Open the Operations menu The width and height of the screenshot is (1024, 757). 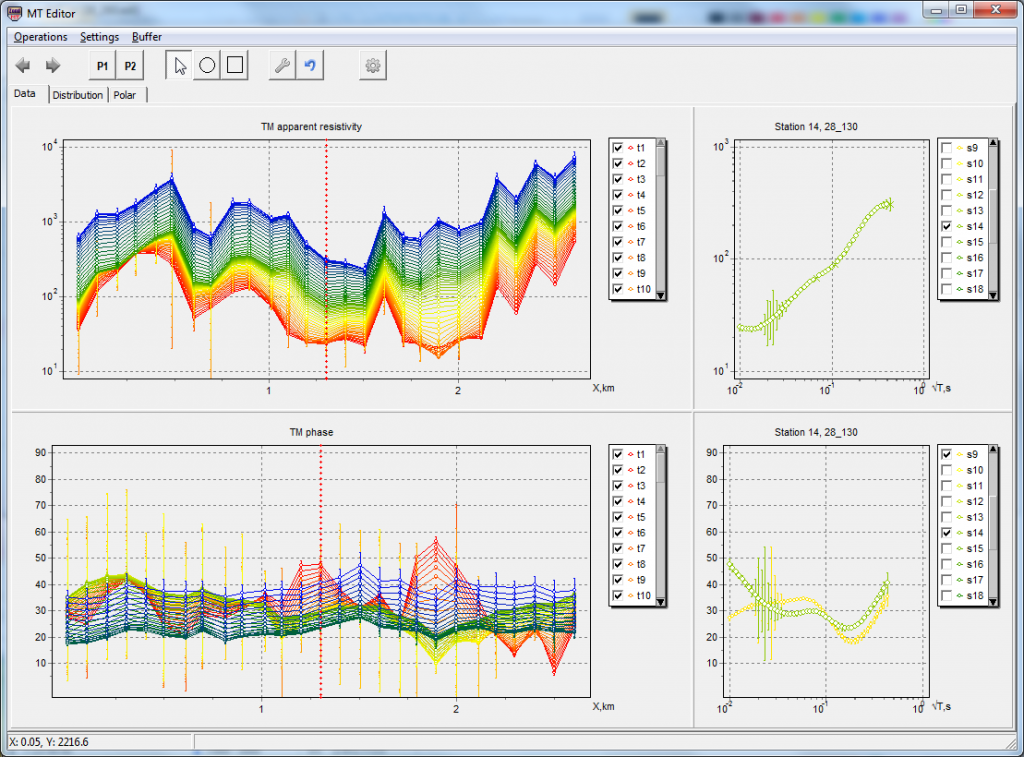[x=39, y=36]
